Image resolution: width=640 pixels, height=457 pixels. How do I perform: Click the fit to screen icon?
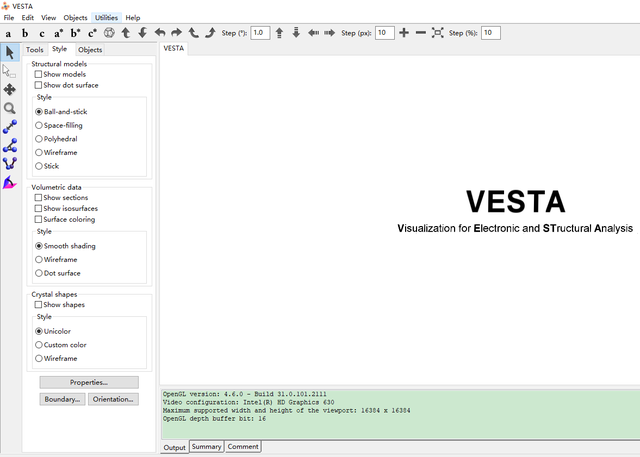click(x=438, y=33)
